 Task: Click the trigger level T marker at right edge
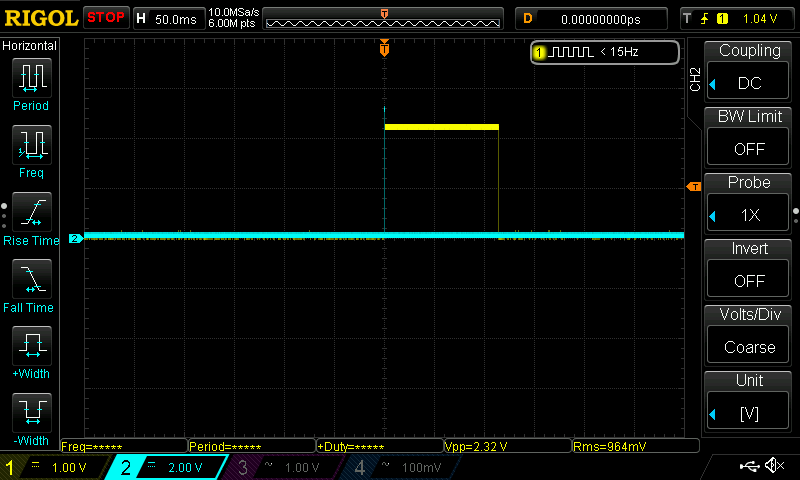tap(694, 187)
